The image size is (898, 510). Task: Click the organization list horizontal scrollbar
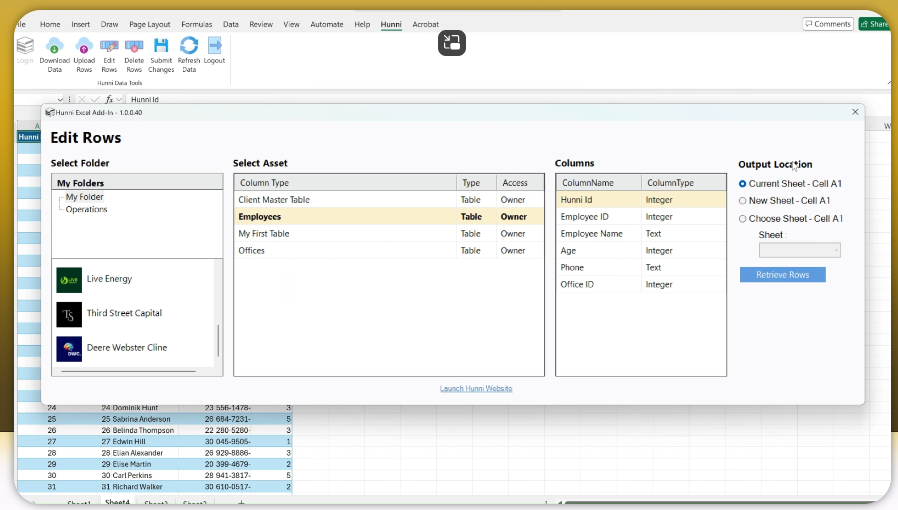128,371
